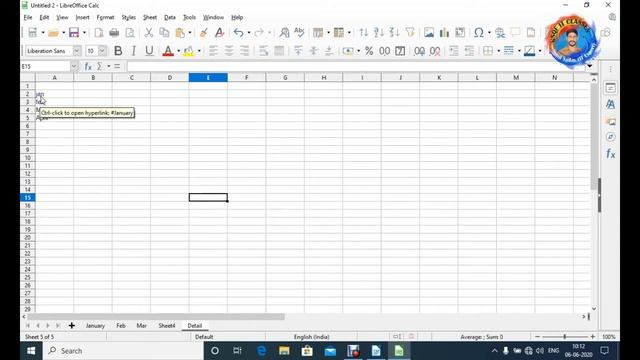Add a new sheet with plus button
Viewport: 640px width, 360px height.
pos(72,326)
